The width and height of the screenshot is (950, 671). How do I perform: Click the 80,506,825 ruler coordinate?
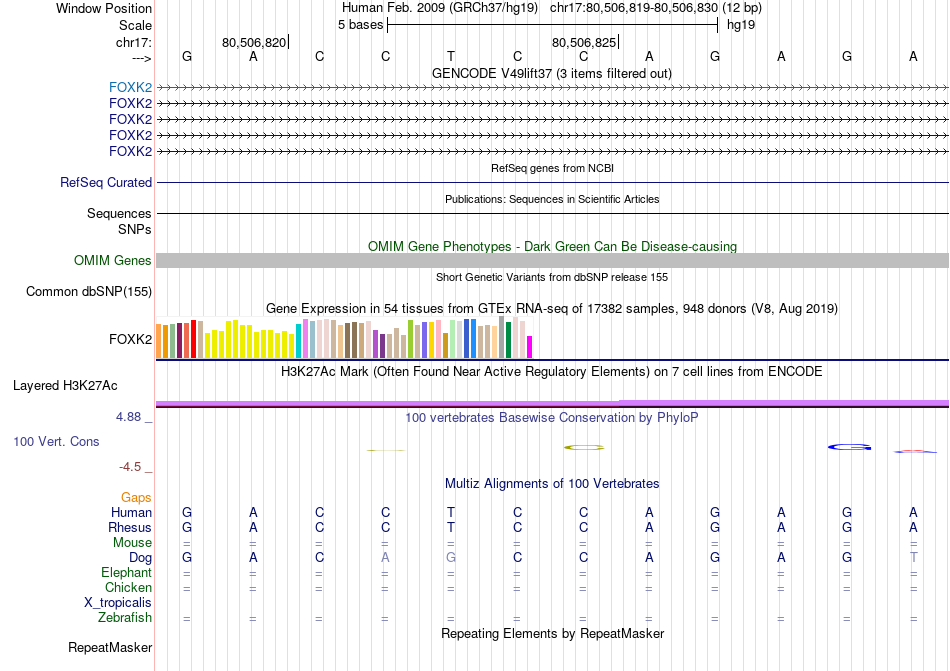click(x=583, y=42)
